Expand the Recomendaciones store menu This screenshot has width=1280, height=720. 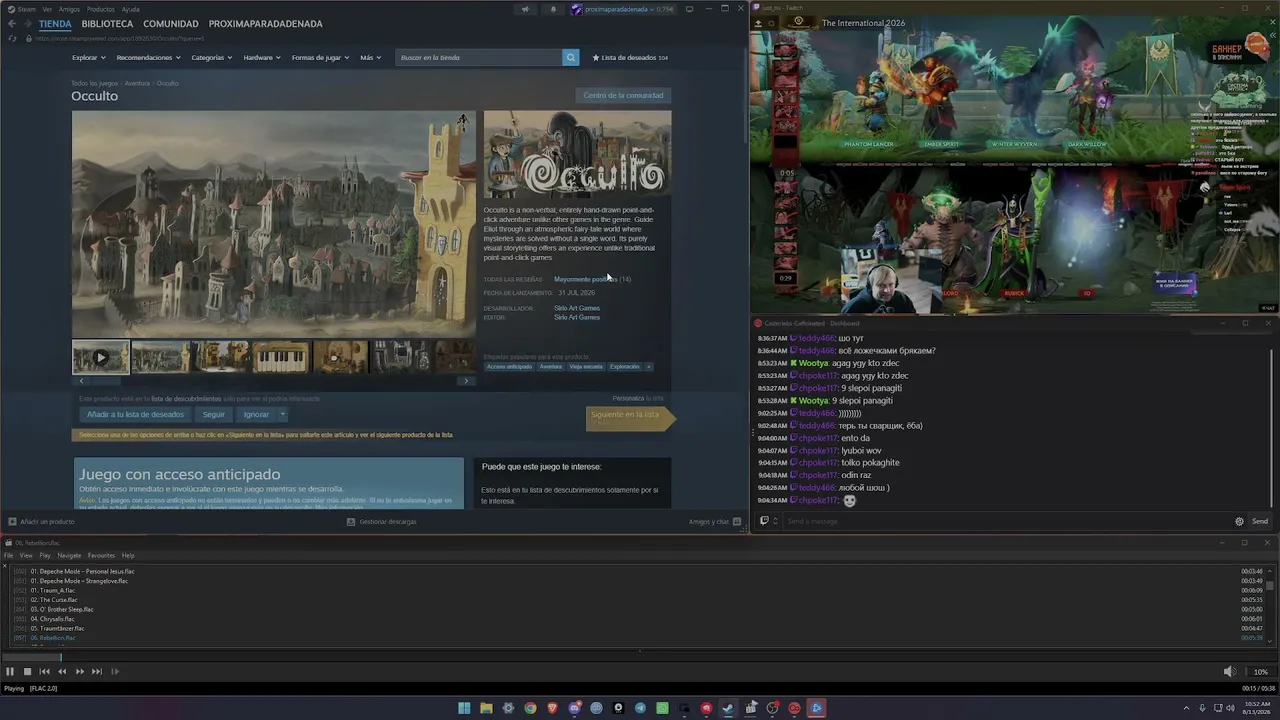(148, 58)
